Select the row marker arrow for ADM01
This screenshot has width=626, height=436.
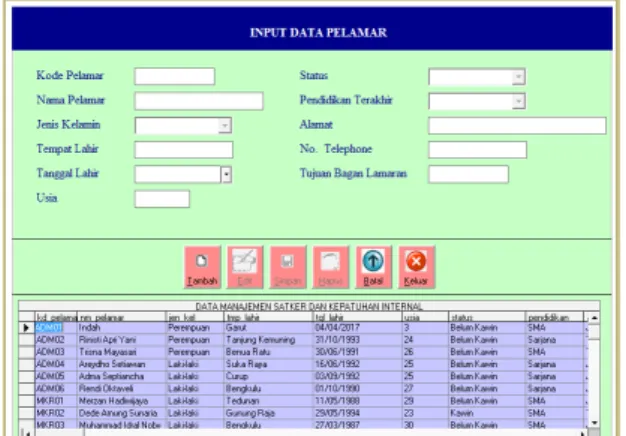[x=26, y=328]
